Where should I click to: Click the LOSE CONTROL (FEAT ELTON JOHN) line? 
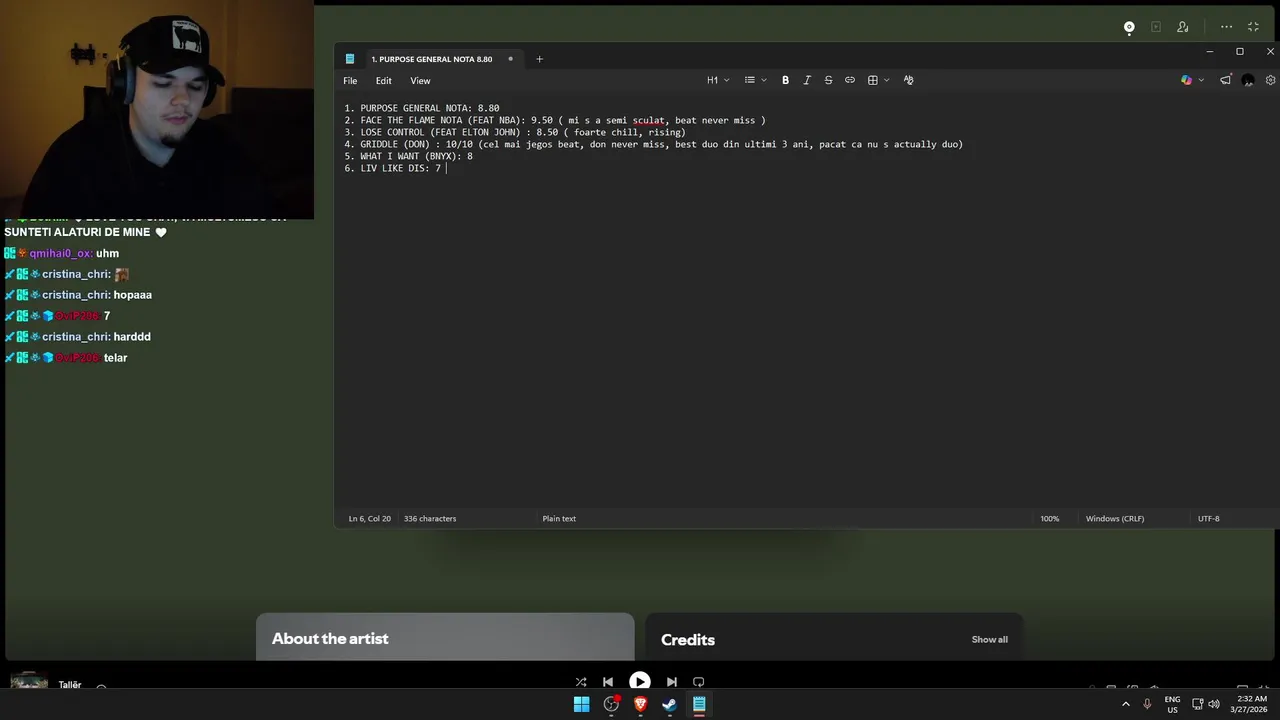(x=514, y=132)
